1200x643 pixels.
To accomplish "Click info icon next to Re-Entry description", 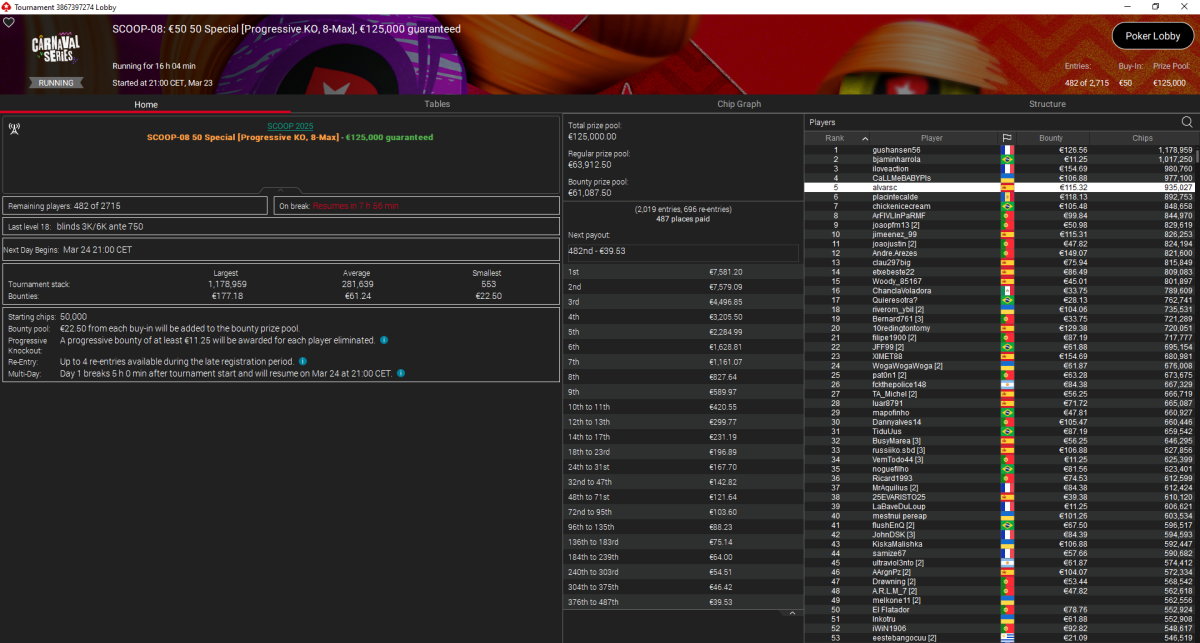I will pyautogui.click(x=303, y=361).
